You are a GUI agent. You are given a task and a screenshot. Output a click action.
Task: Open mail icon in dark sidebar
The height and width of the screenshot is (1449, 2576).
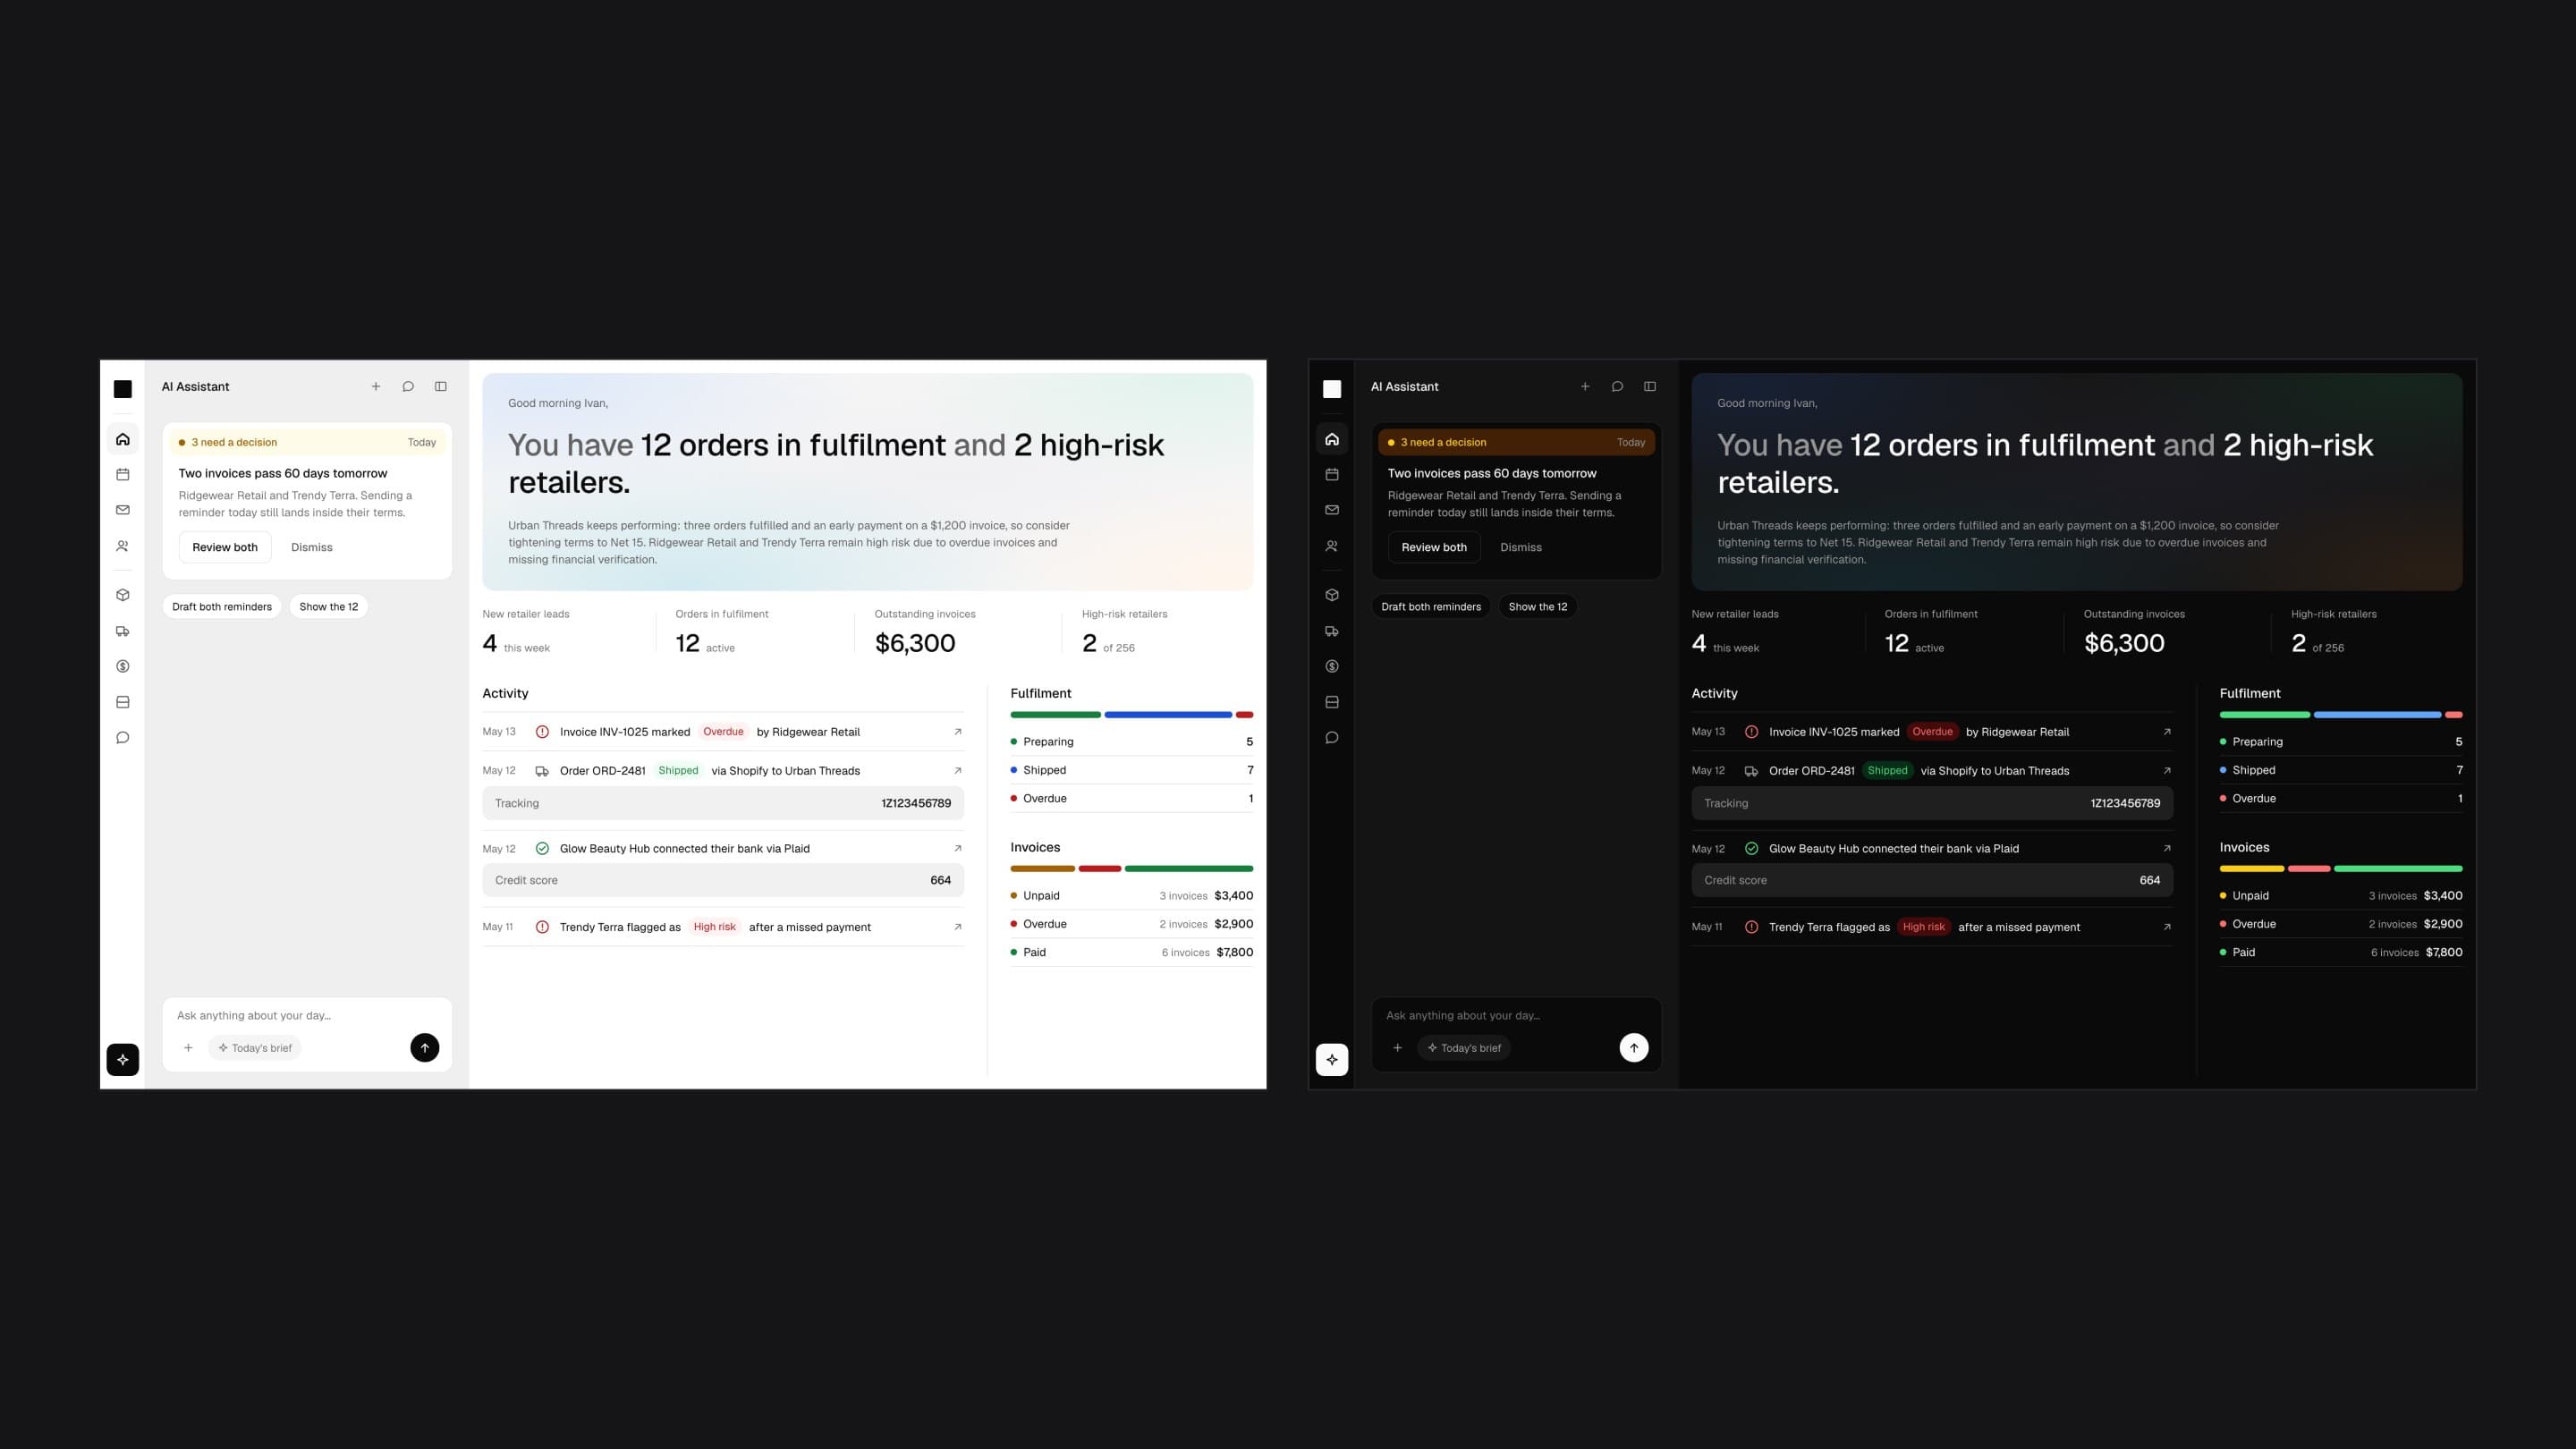click(1332, 510)
